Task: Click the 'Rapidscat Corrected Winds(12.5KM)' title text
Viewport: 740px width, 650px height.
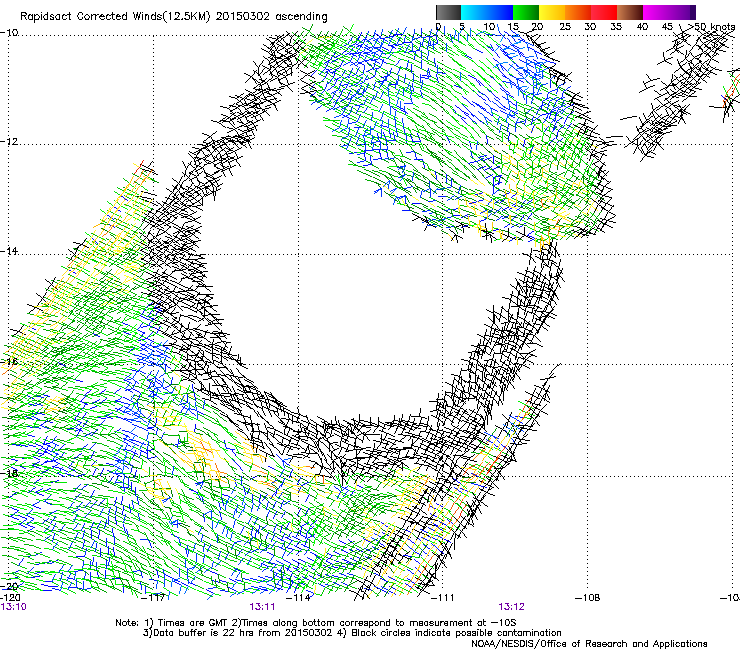Action: coord(115,17)
